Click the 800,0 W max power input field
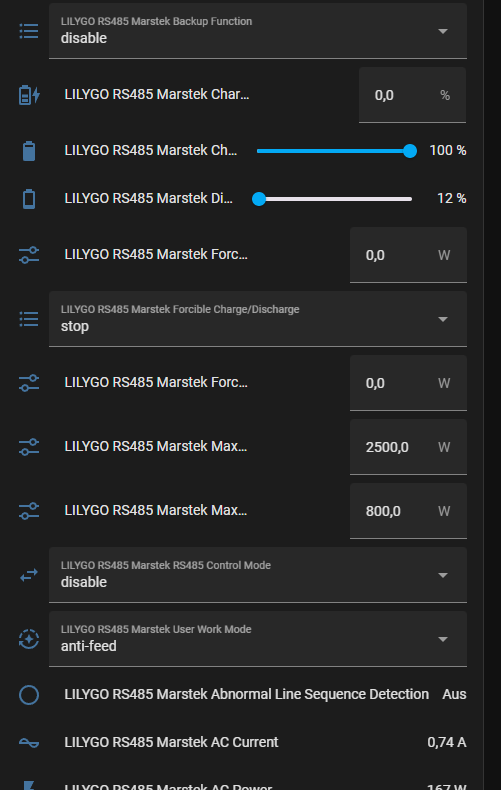This screenshot has height=790, width=501. click(408, 511)
